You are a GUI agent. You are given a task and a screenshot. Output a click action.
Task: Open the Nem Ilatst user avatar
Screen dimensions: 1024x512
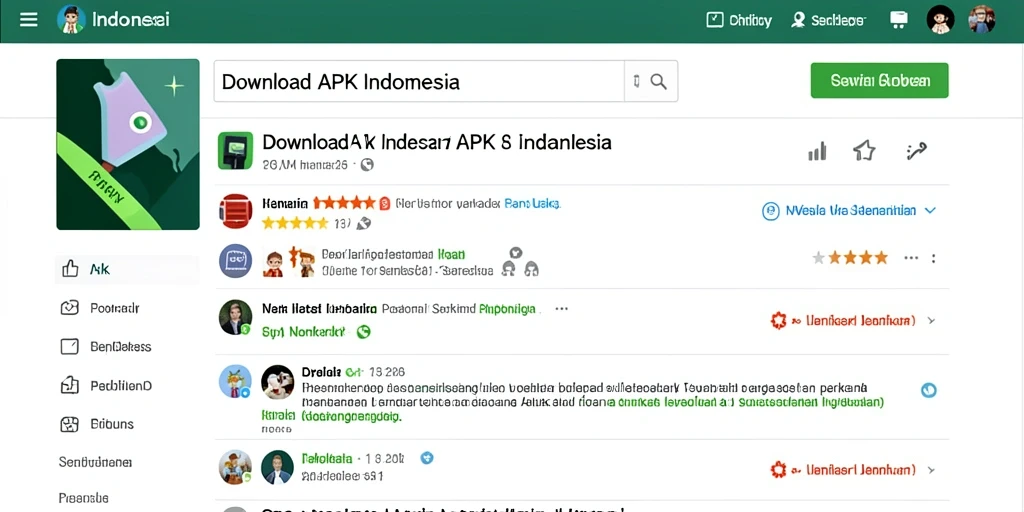coord(235,317)
